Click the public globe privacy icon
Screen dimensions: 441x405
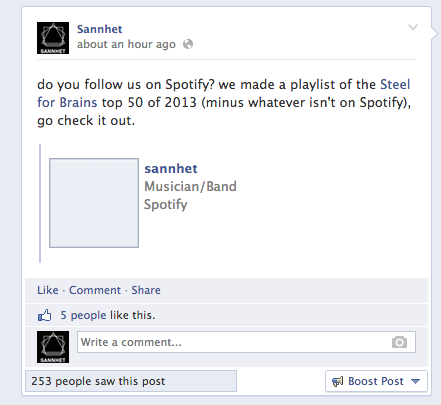pos(188,44)
